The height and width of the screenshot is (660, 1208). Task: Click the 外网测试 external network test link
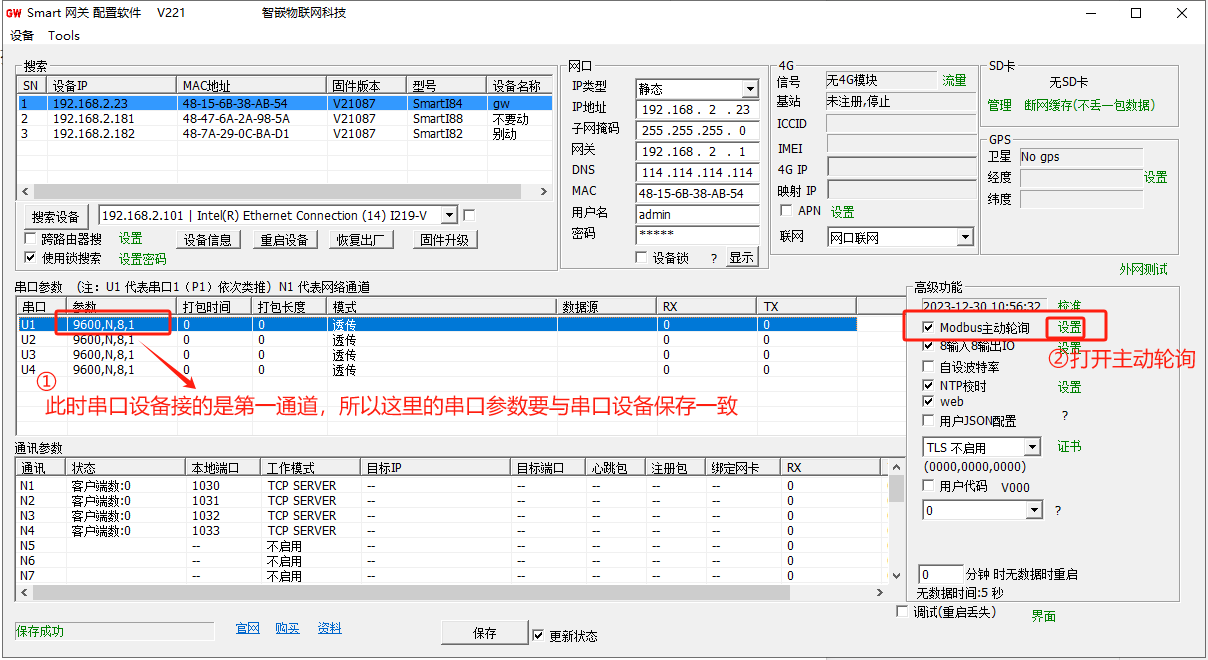pyautogui.click(x=1143, y=268)
